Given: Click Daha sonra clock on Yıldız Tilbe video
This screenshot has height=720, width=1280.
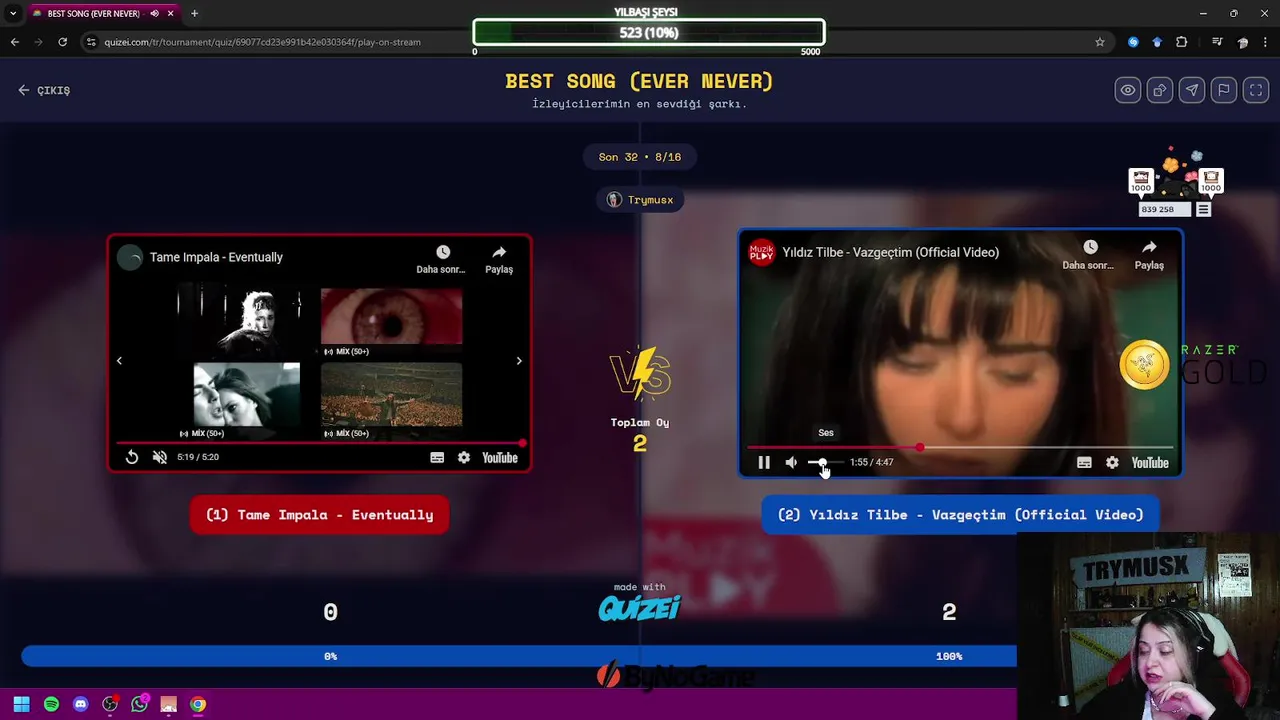Looking at the screenshot, I should 1089,255.
